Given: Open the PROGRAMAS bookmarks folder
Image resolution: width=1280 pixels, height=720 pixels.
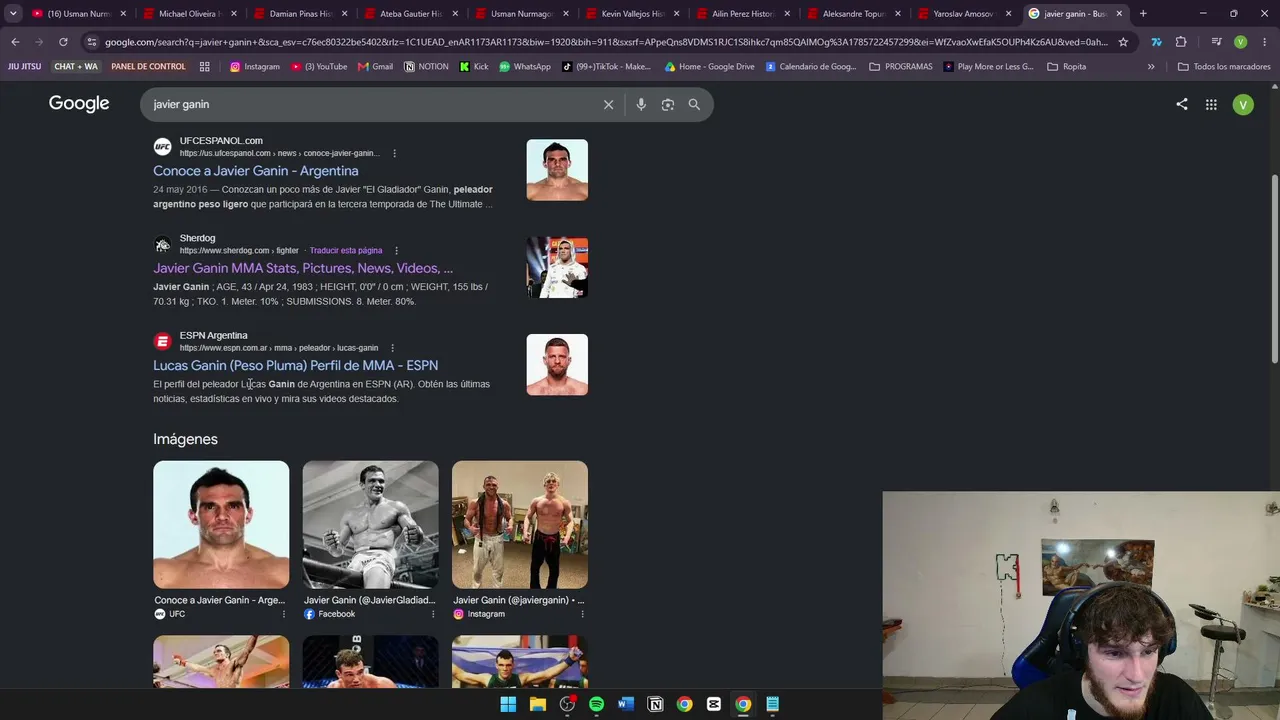Looking at the screenshot, I should pos(900,66).
